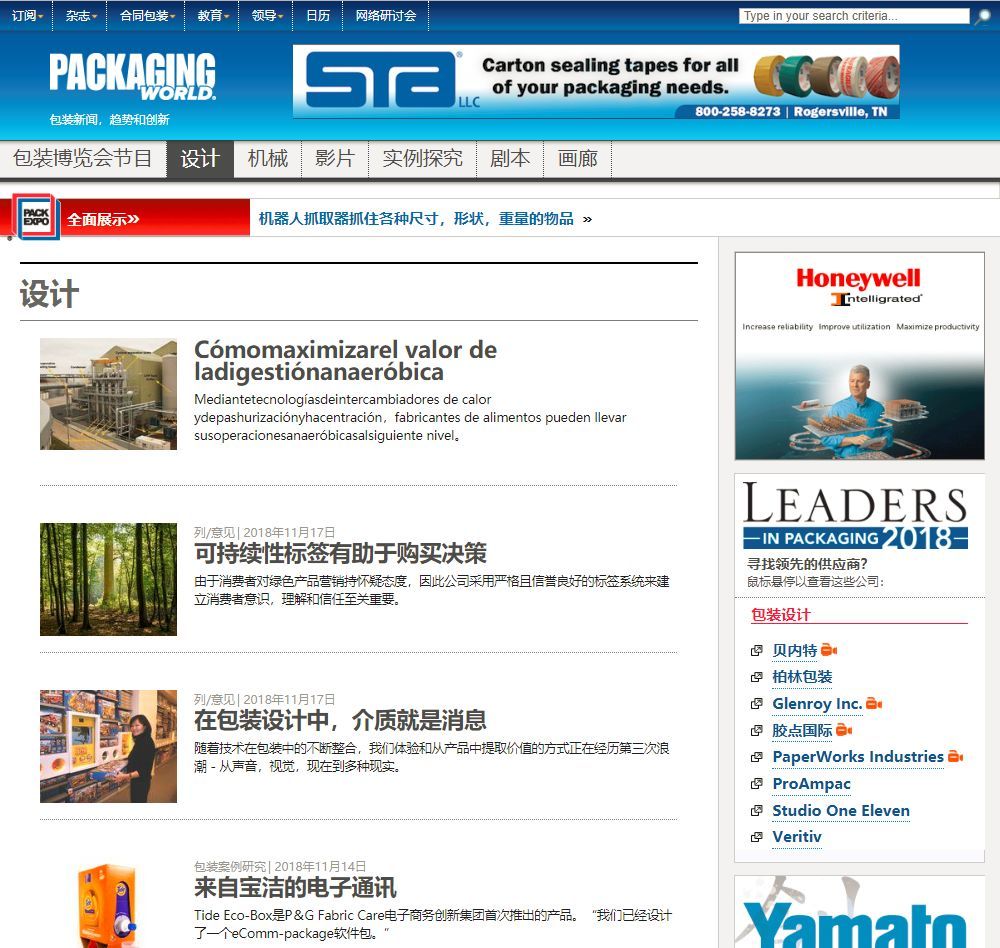This screenshot has height=948, width=1000.
Task: Click external link icon beside 柏林包装
Action: coord(756,677)
